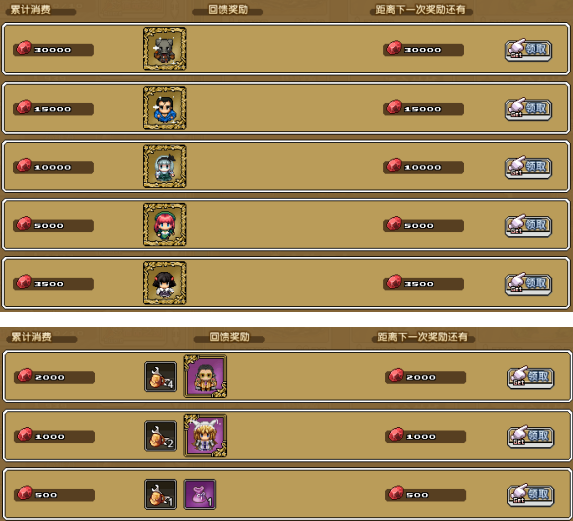The width and height of the screenshot is (573, 521).
Task: Claim the 500 tier reward button
Action: 531,495
